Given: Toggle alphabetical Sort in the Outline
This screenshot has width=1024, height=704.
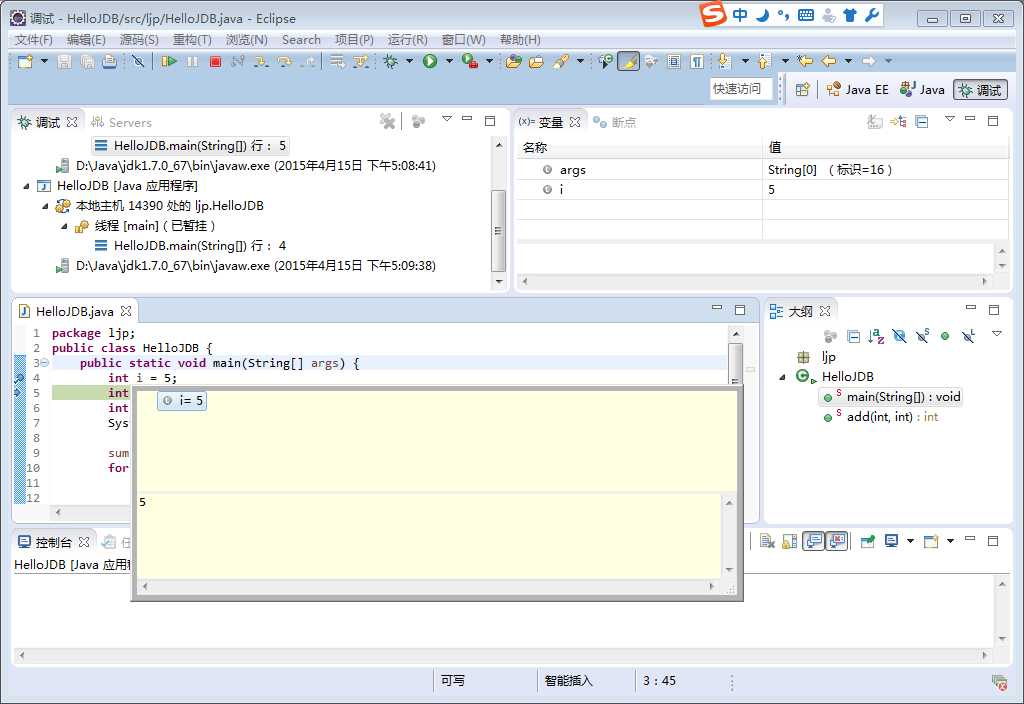Looking at the screenshot, I should coord(876,336).
